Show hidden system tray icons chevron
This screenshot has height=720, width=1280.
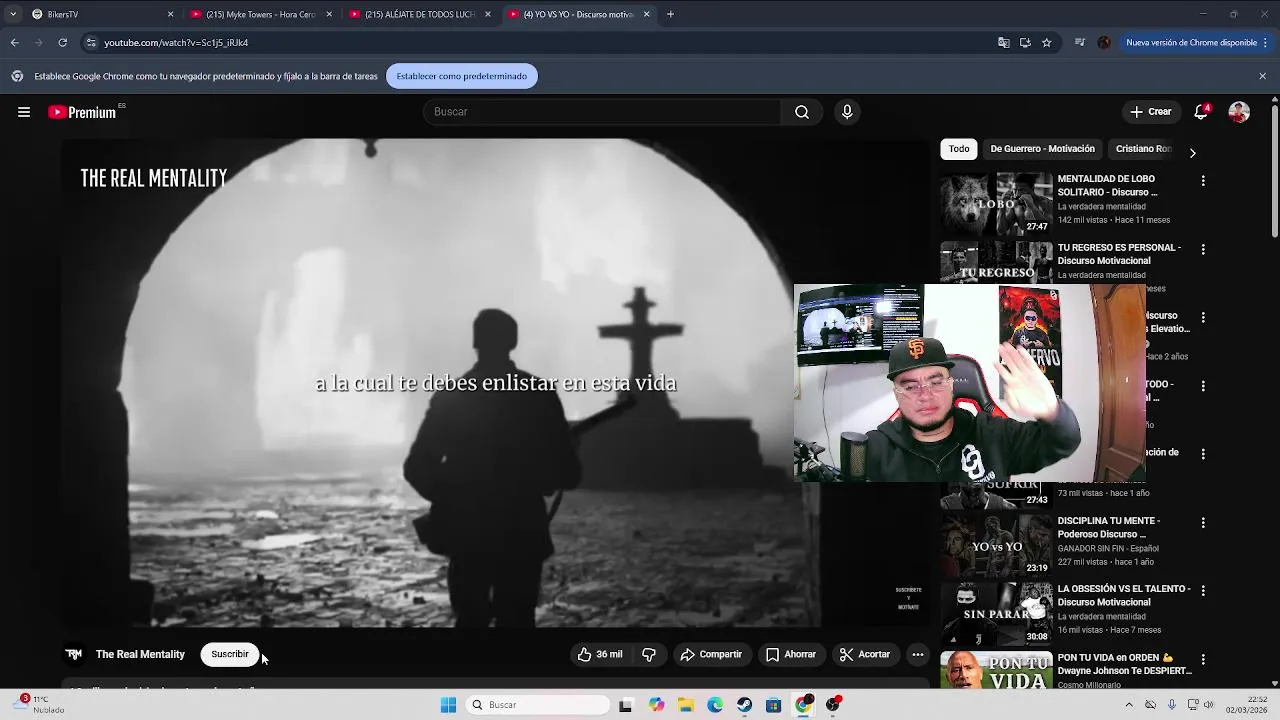coord(1129,705)
